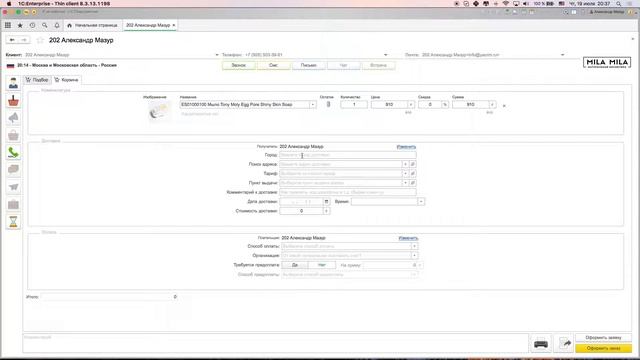This screenshot has height=360, width=640.
Task: Open the paper plane sidebar icon
Action: 13,187
